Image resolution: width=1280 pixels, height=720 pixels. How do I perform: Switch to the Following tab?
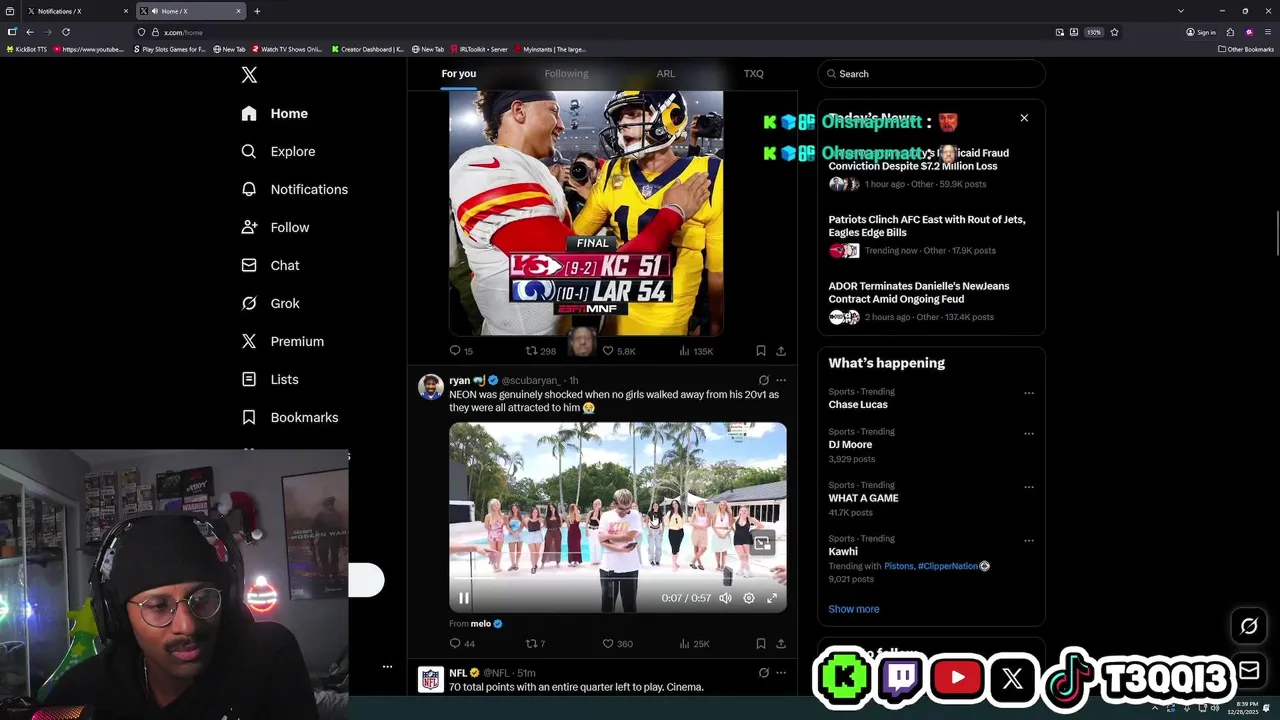coord(566,74)
